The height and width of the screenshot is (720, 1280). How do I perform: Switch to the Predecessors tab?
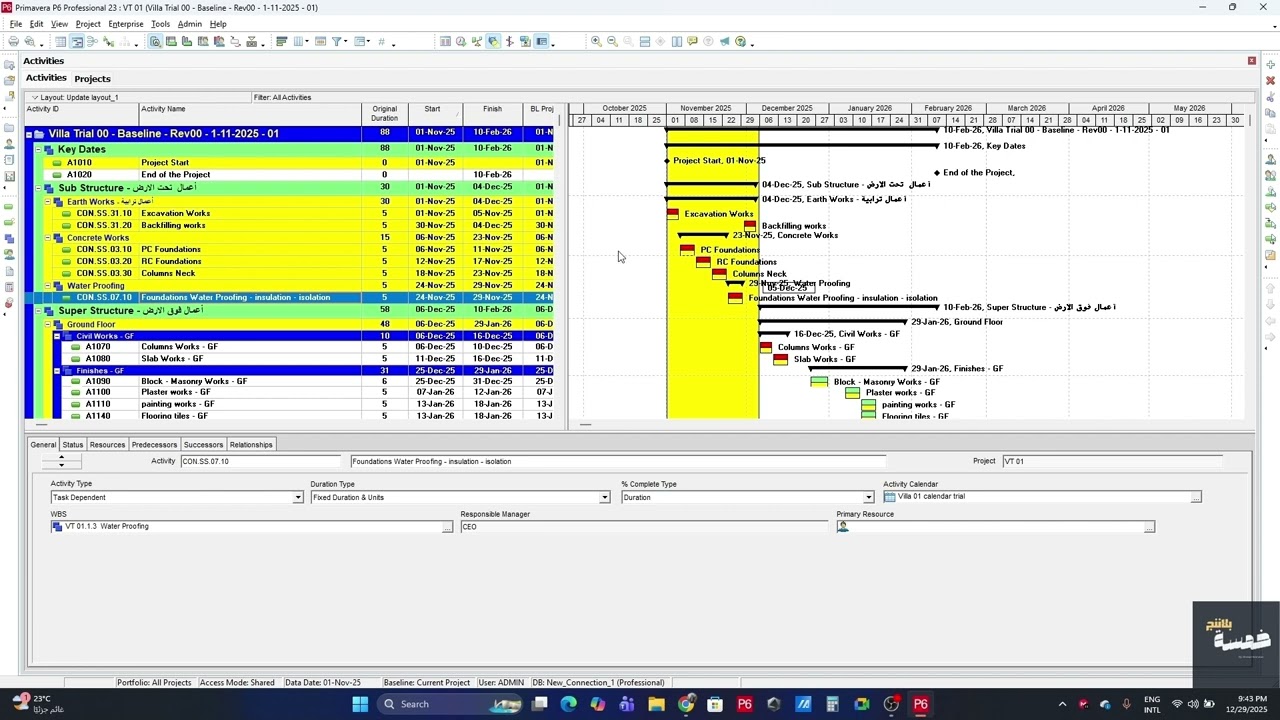(x=154, y=445)
